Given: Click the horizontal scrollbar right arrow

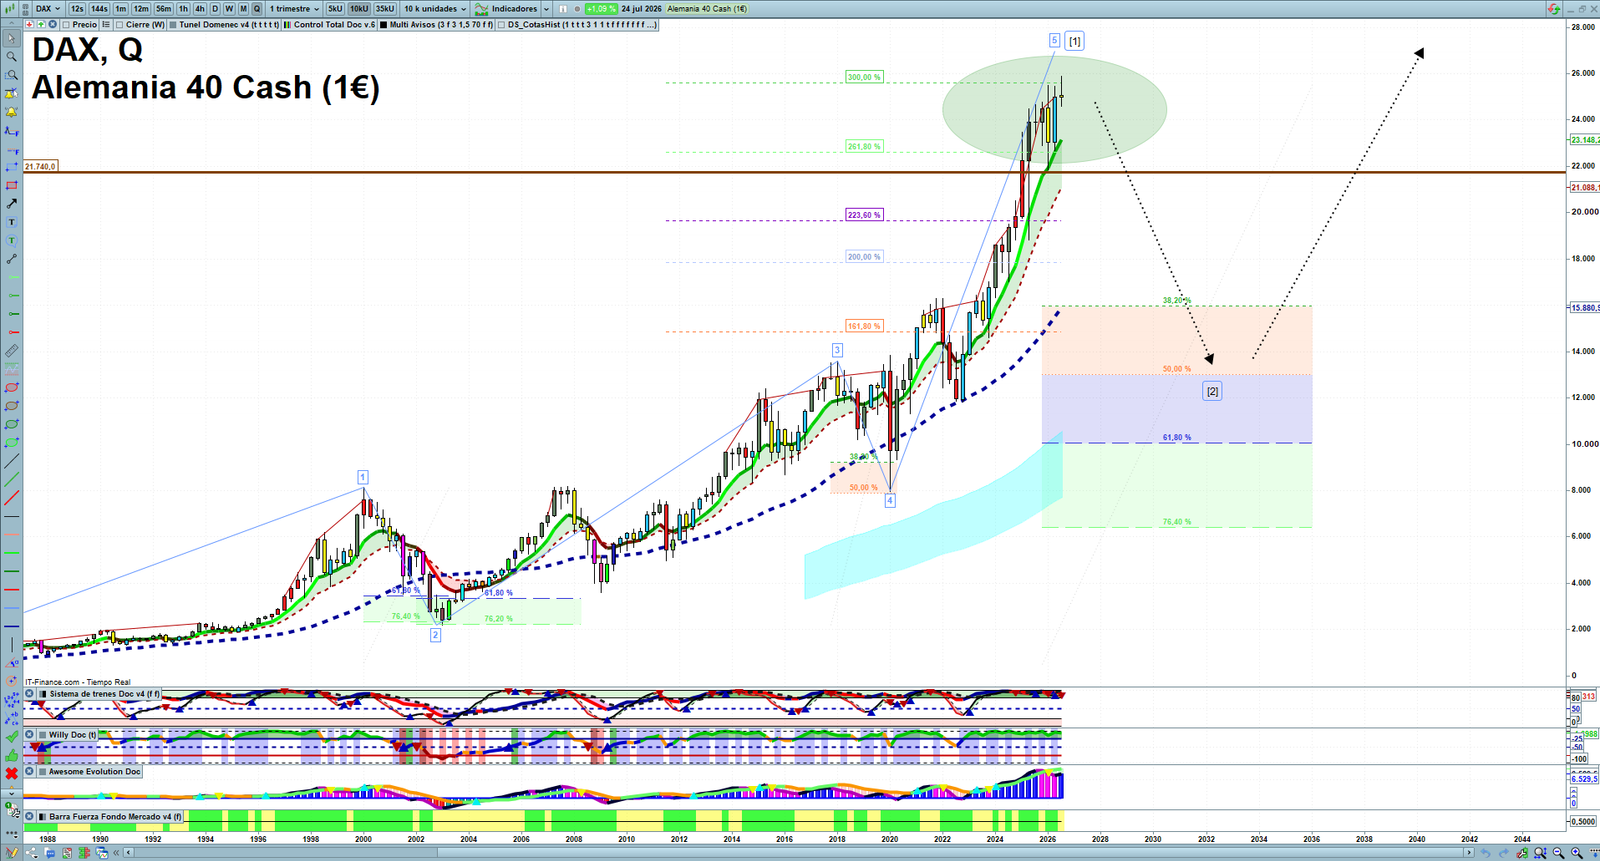Looking at the screenshot, I should (x=1469, y=853).
